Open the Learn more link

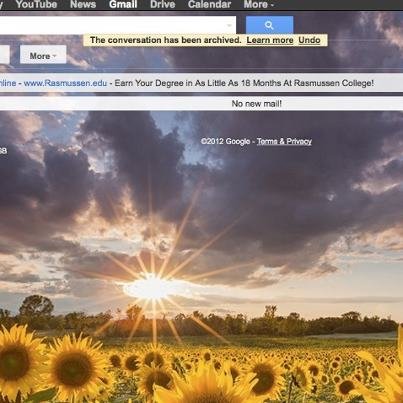pos(270,40)
